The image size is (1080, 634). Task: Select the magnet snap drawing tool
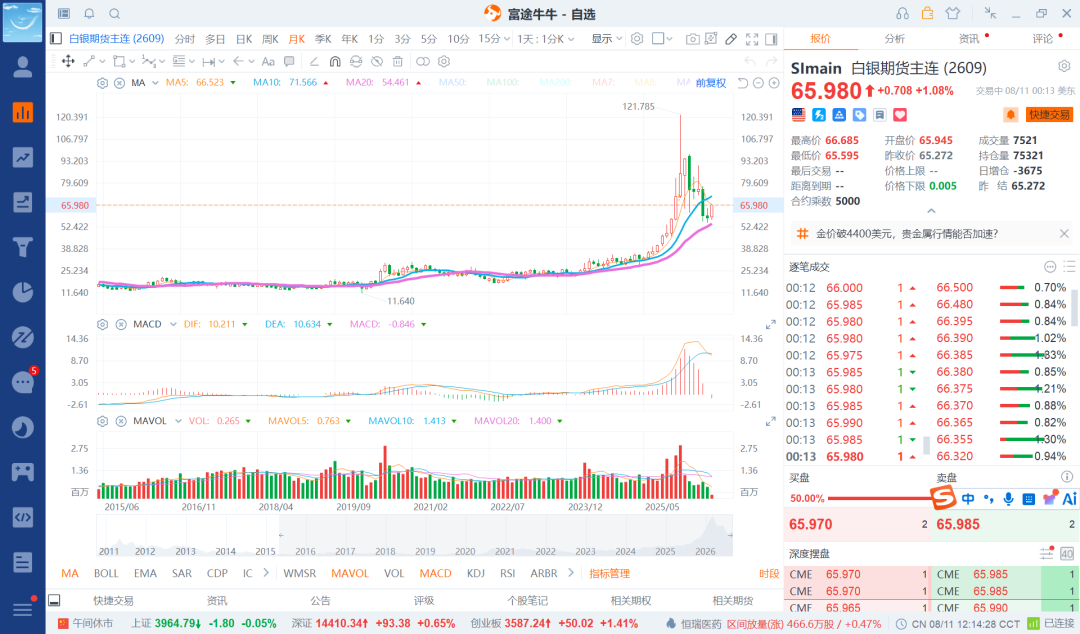pos(335,61)
